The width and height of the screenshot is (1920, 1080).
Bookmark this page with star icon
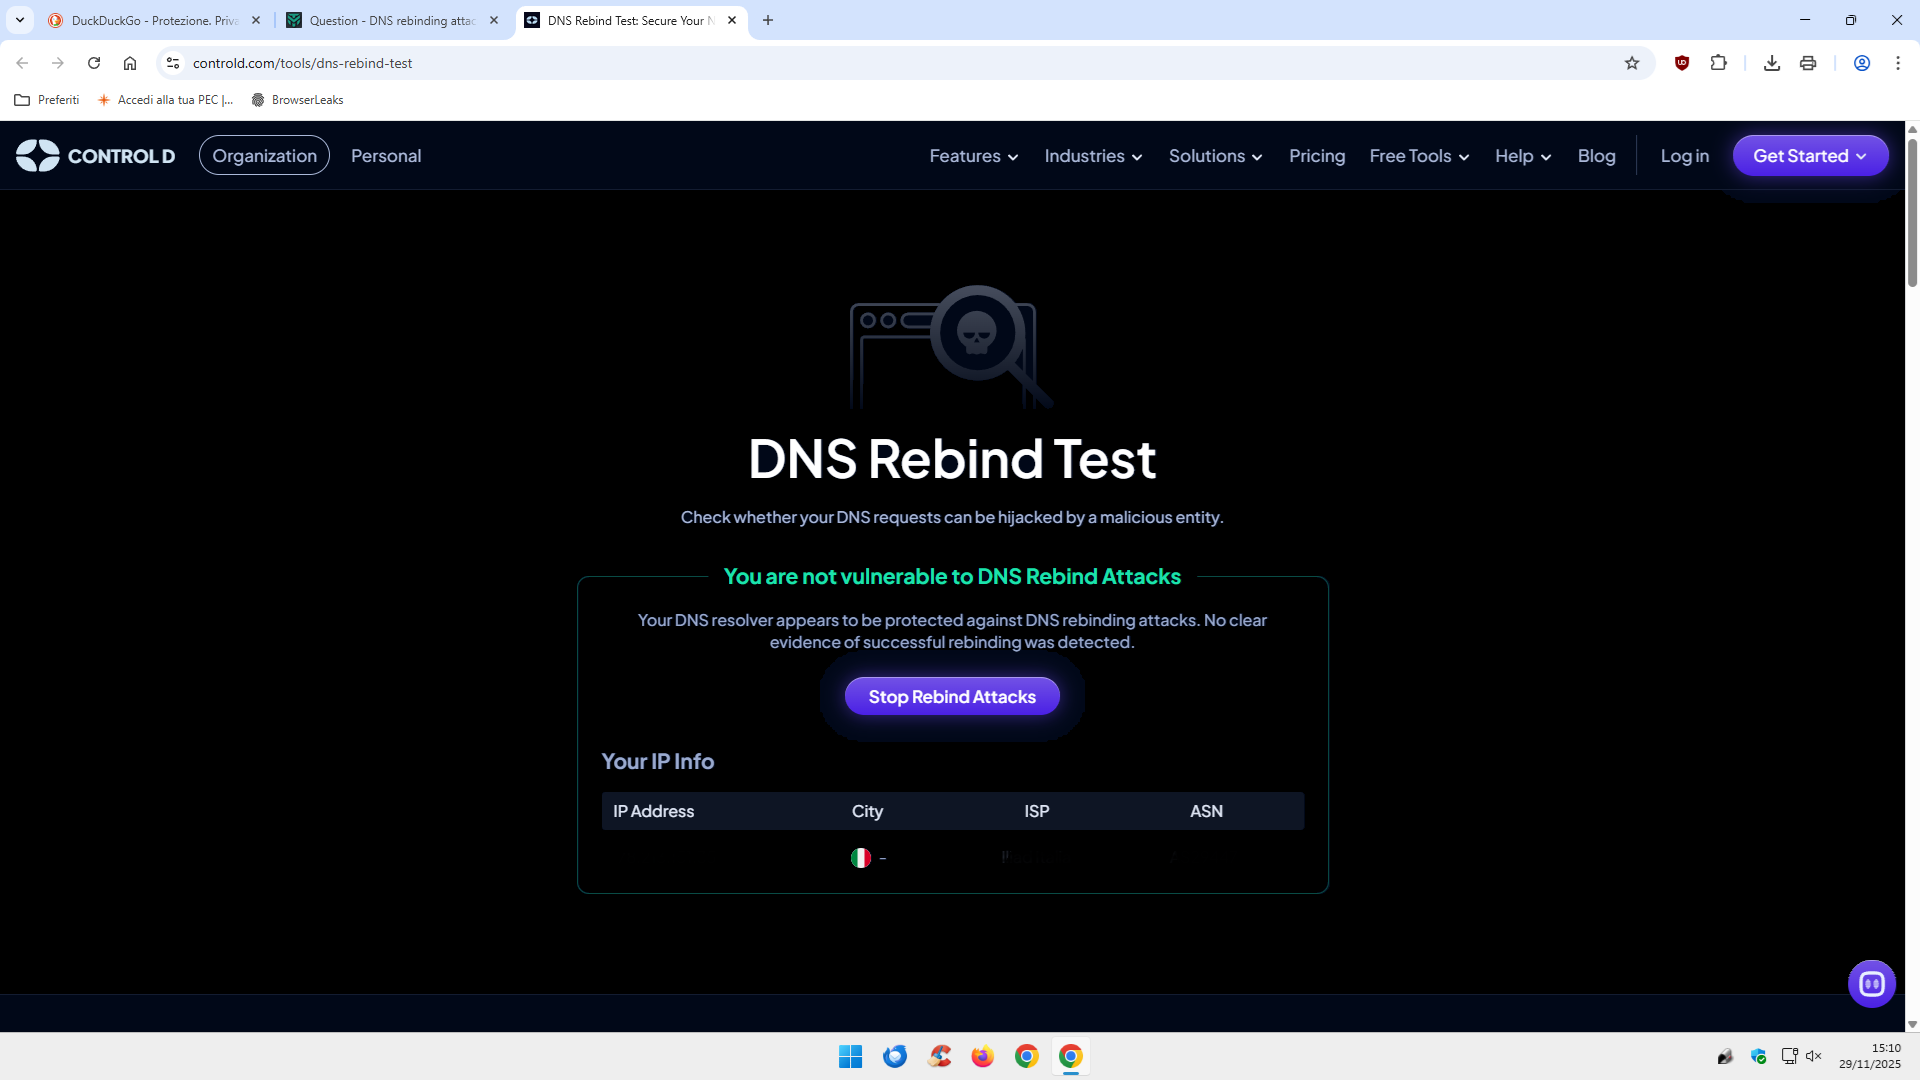(x=1632, y=63)
